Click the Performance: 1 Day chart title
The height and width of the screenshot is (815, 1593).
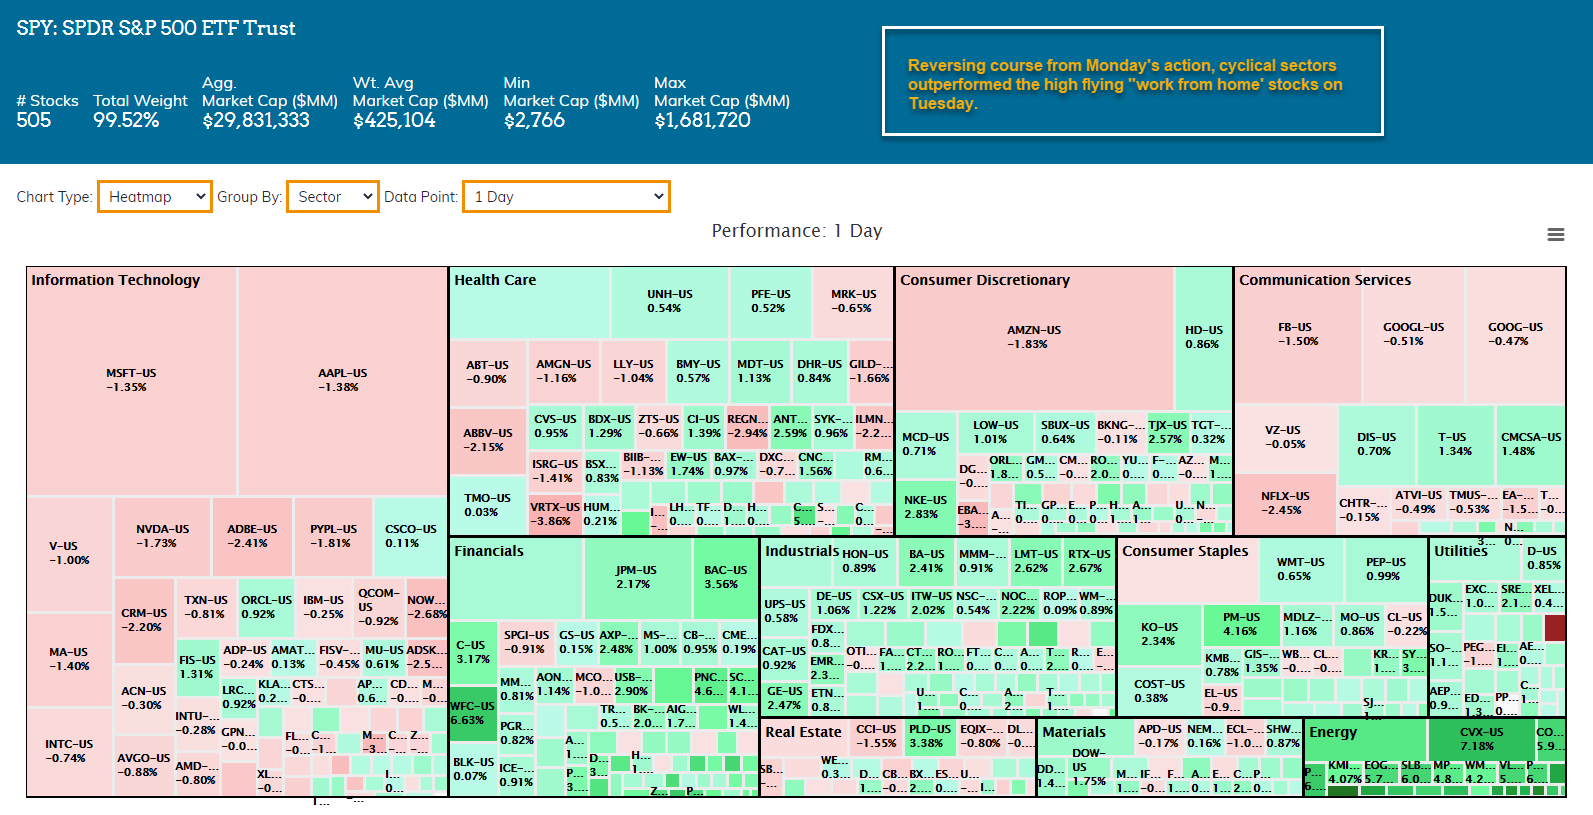797,231
